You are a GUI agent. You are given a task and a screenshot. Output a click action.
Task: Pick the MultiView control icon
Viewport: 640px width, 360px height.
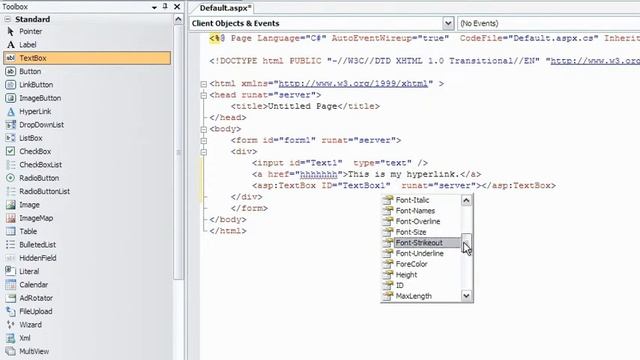tap(11, 351)
